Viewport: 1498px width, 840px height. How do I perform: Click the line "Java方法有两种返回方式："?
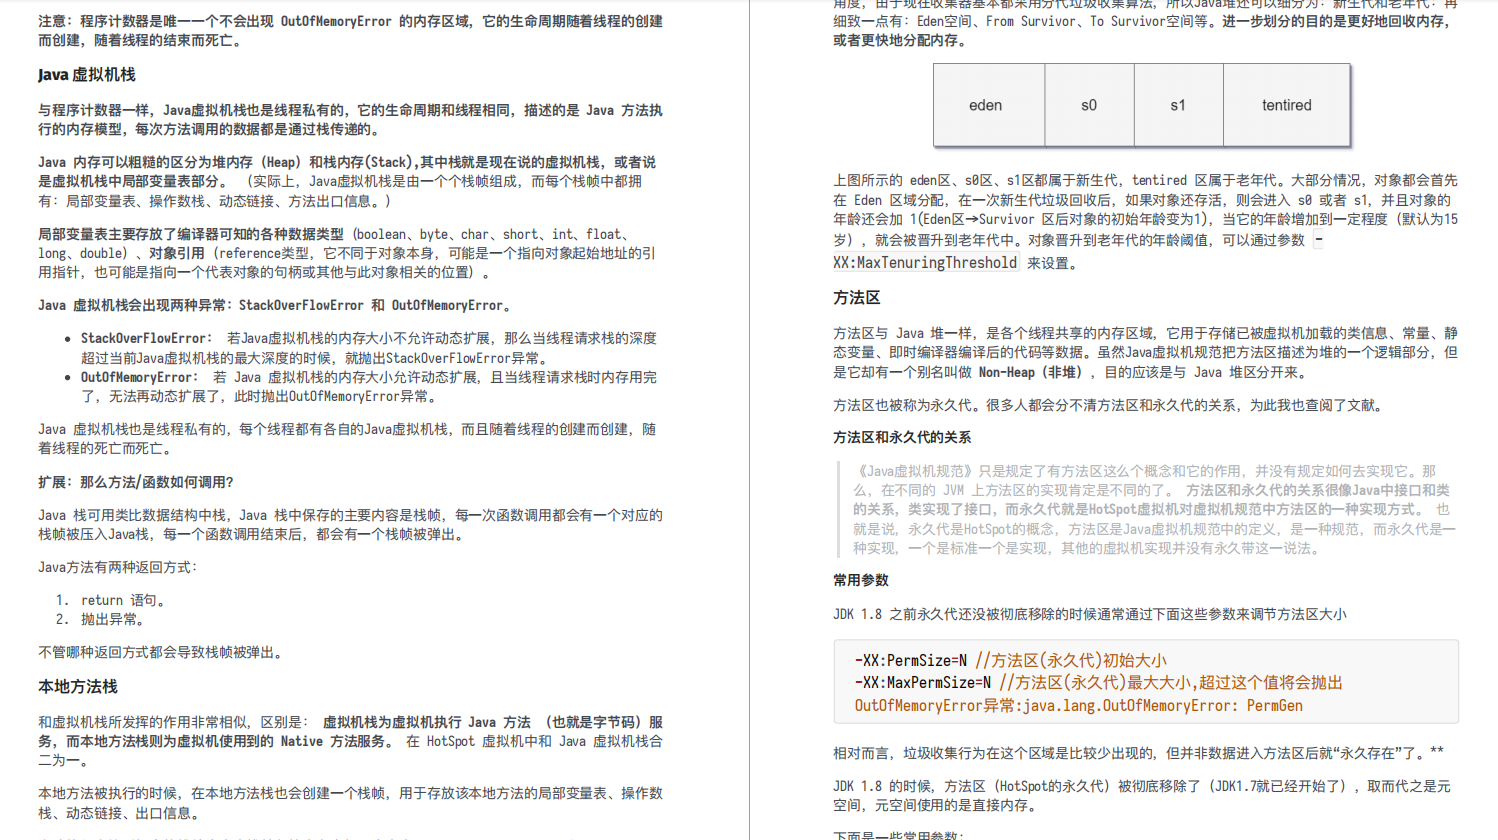118,567
